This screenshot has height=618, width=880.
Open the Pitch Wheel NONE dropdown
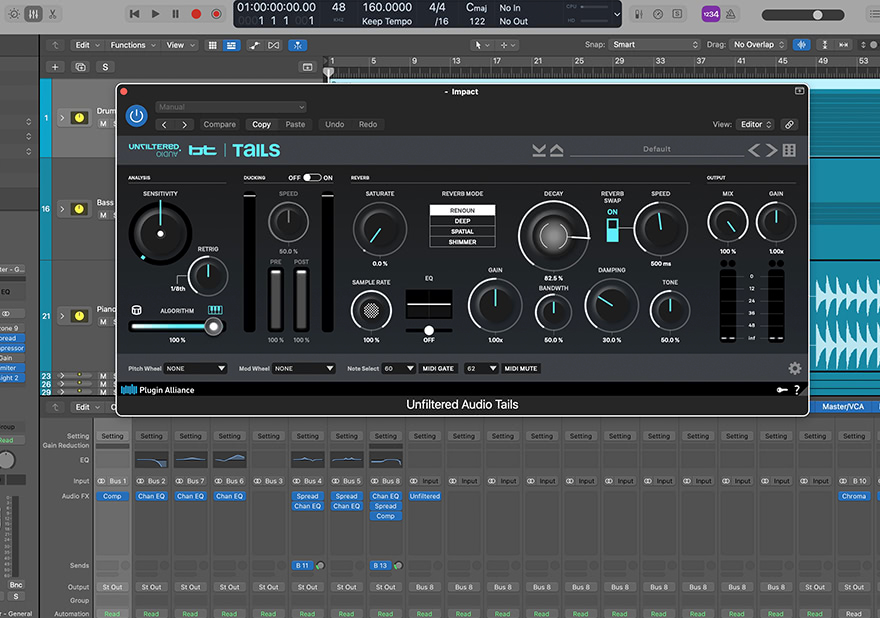195,368
